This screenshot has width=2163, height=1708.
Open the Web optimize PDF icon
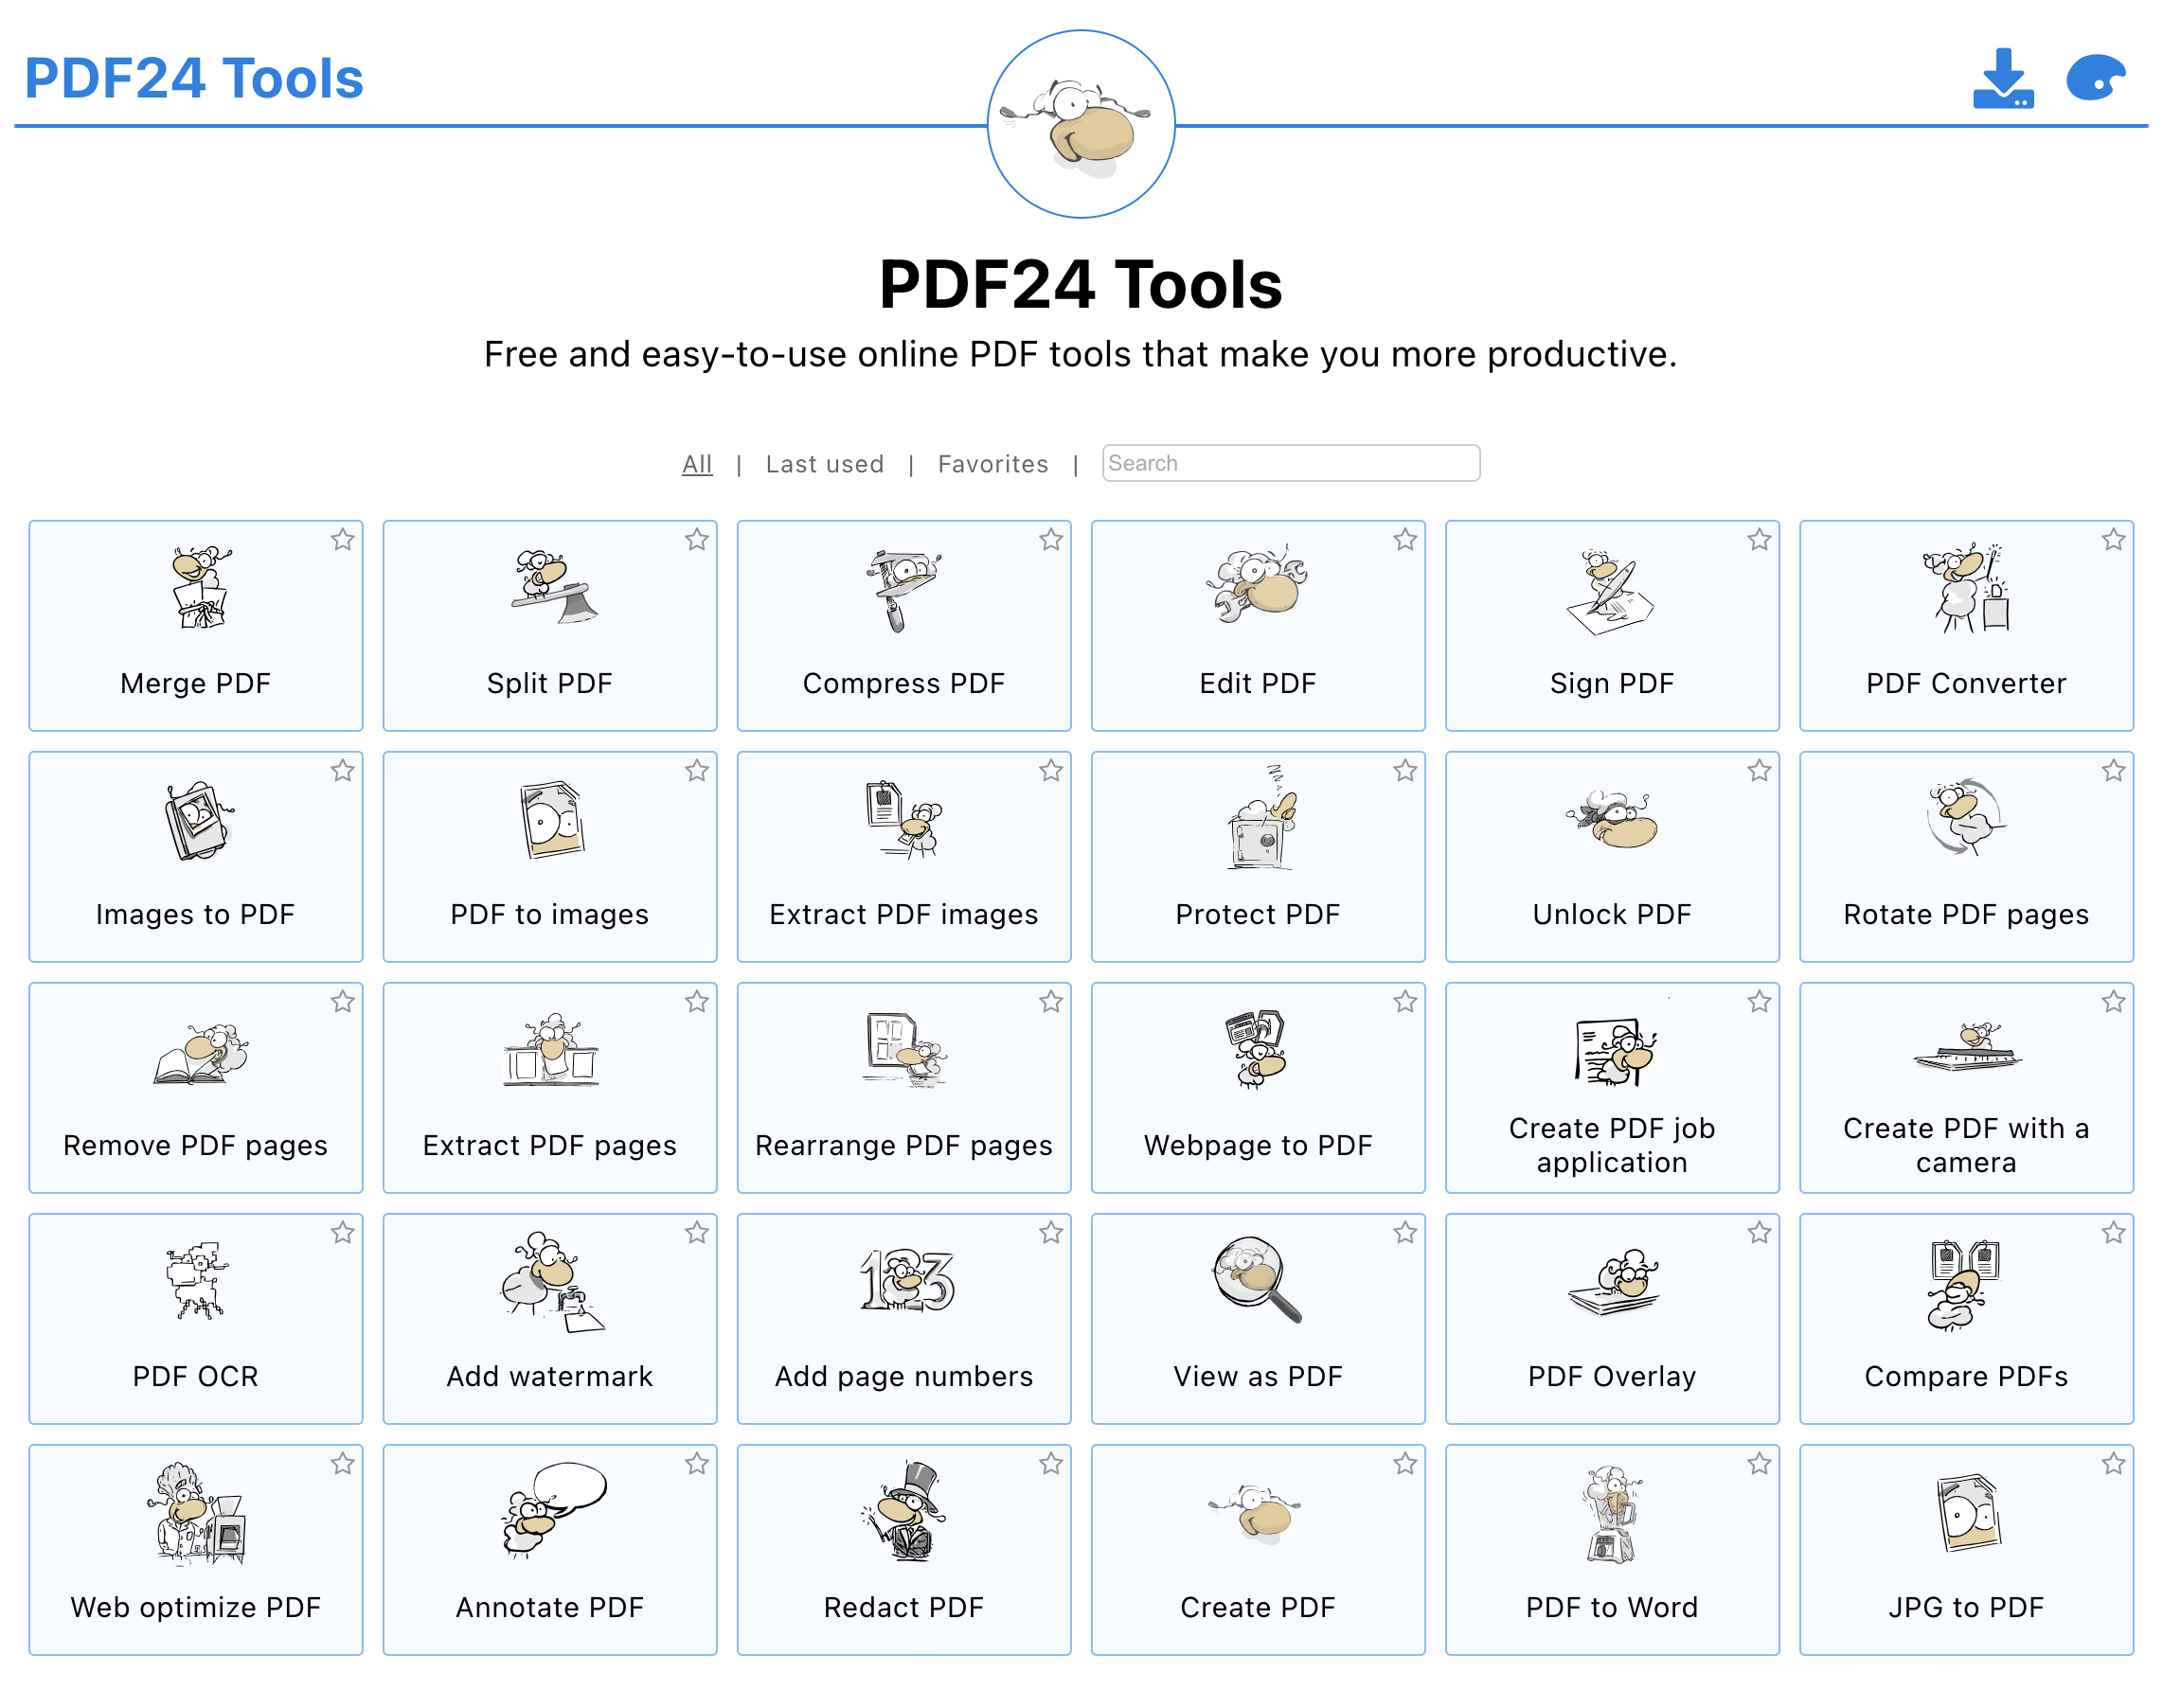(198, 1514)
